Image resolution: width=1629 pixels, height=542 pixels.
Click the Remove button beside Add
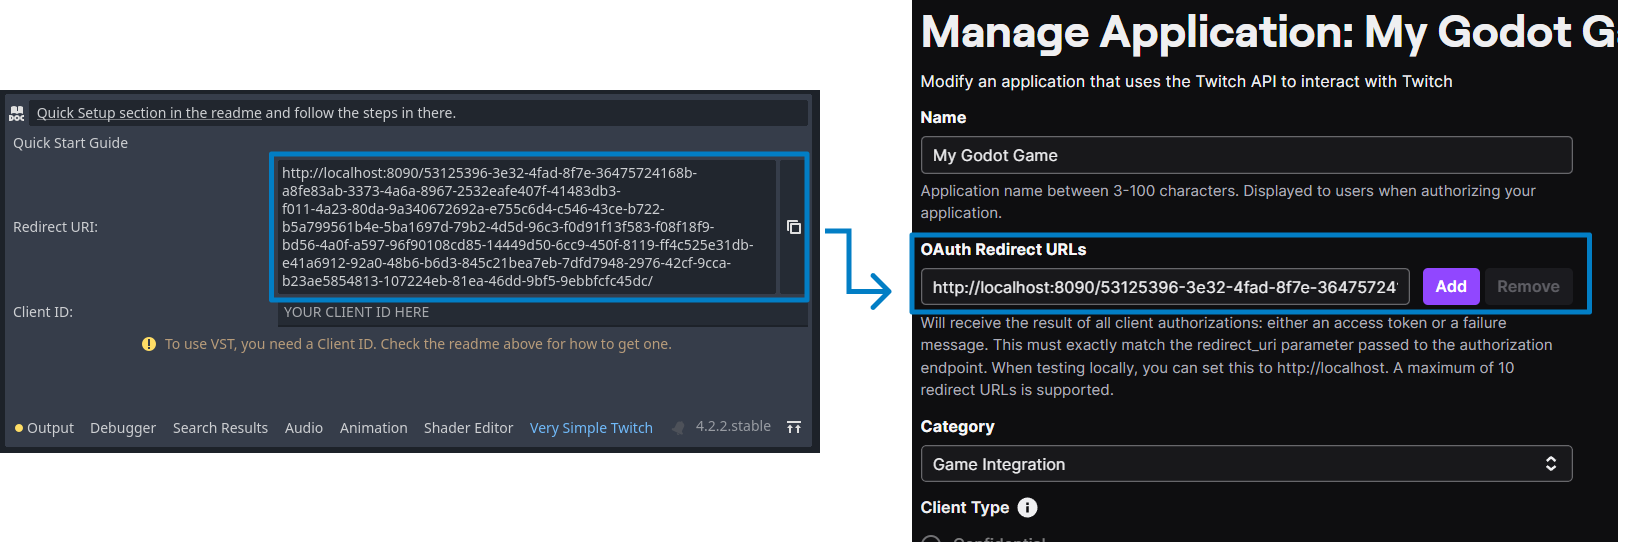tap(1528, 286)
